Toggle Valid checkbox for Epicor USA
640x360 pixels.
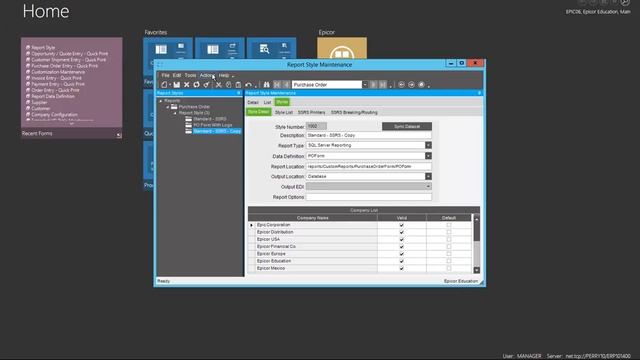(x=402, y=239)
